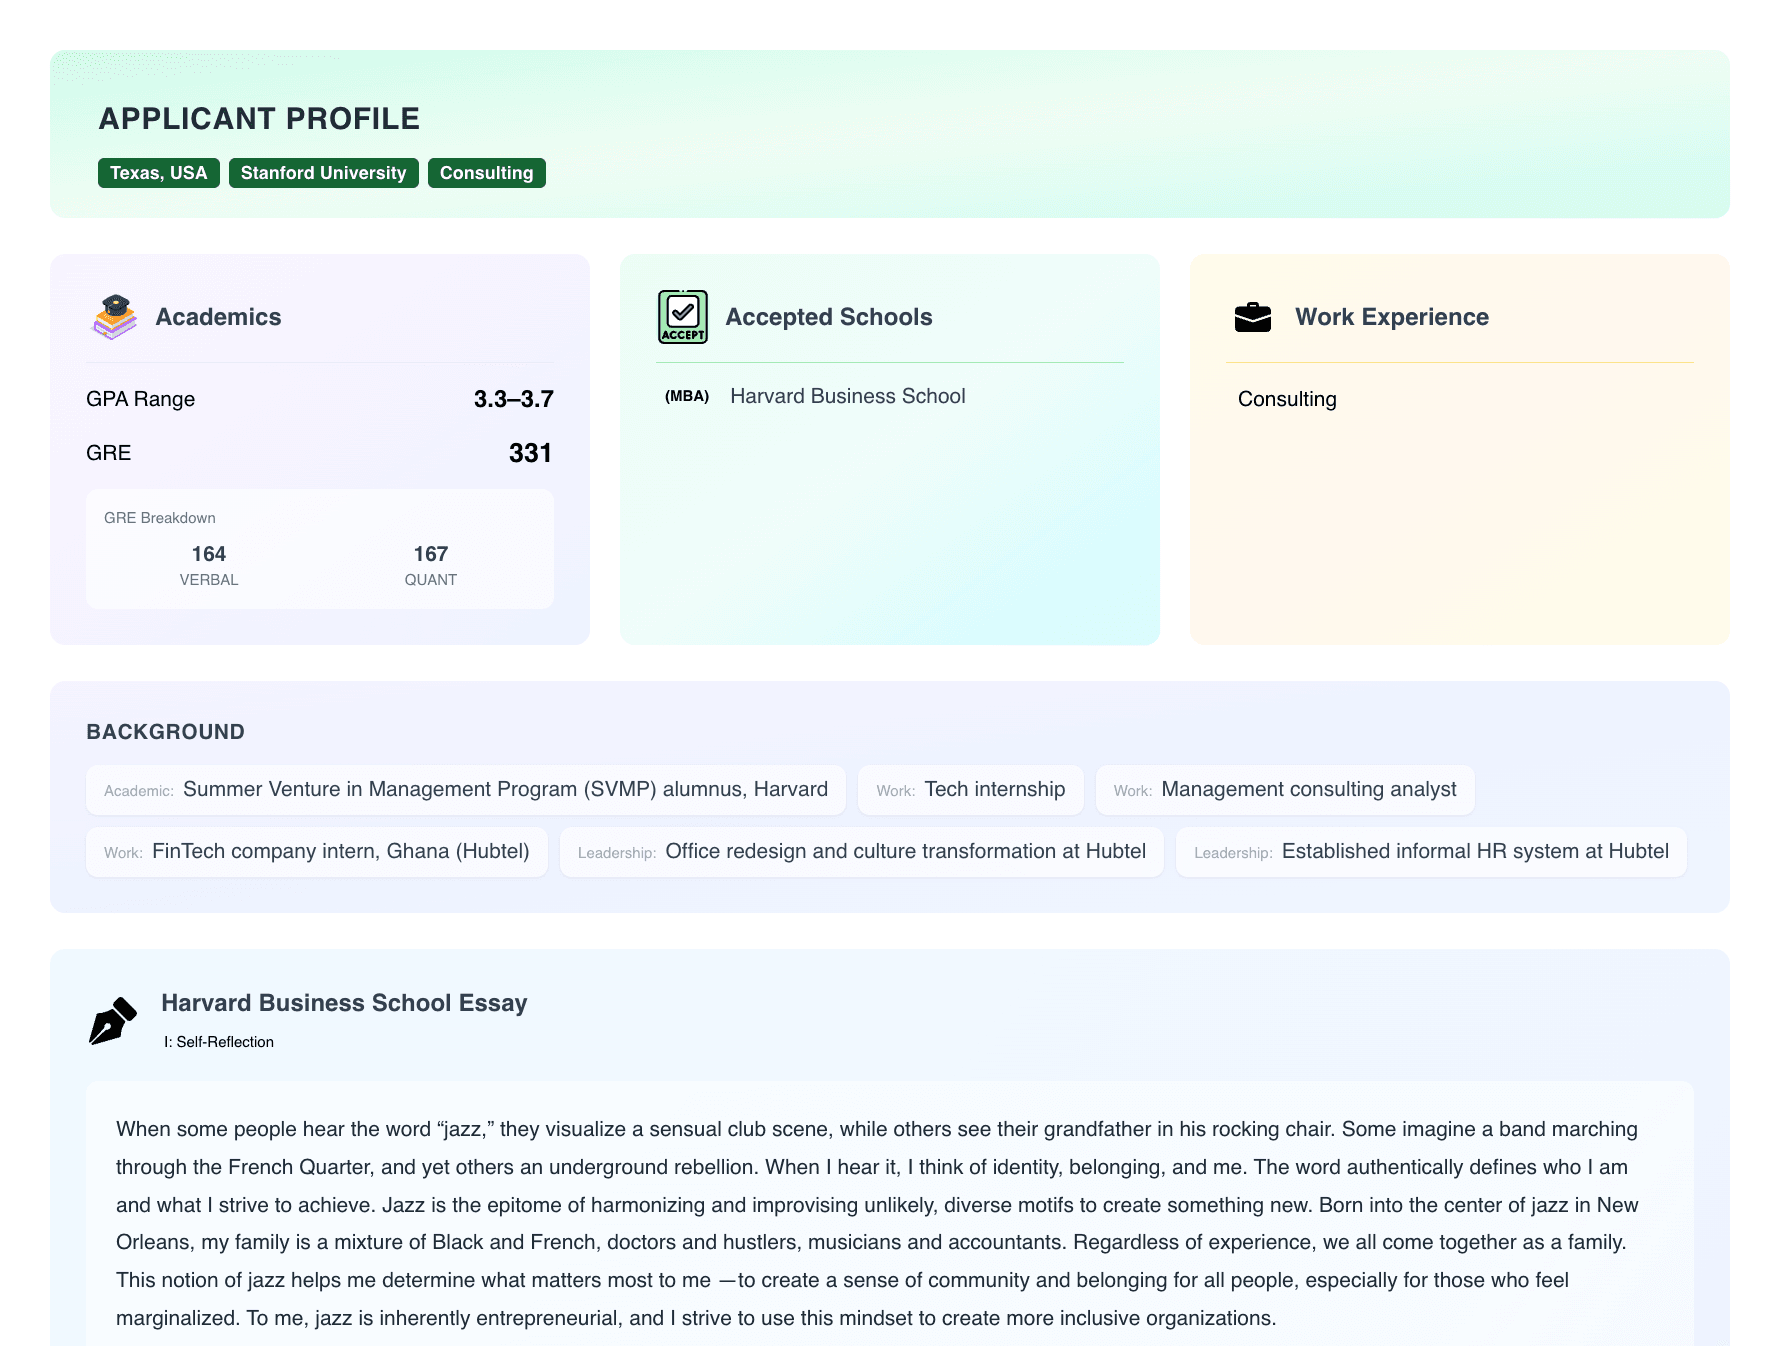Click the briefcase icon for Work Experience

point(1253,316)
